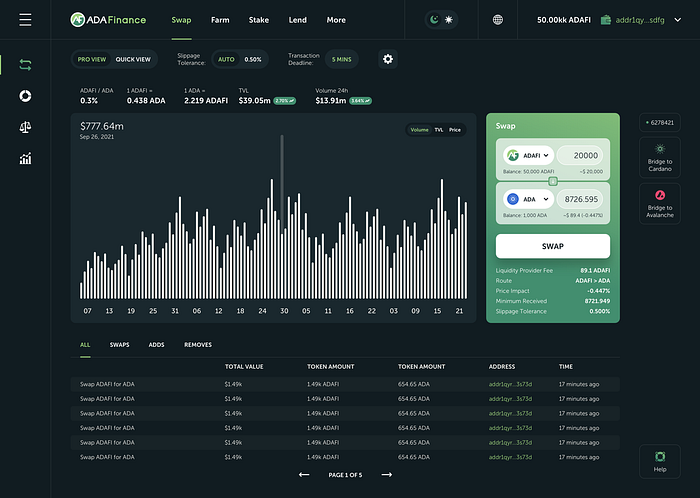Open last row's addr1qyr...3s73d link
Screen dimensions: 700x498
click(510, 457)
